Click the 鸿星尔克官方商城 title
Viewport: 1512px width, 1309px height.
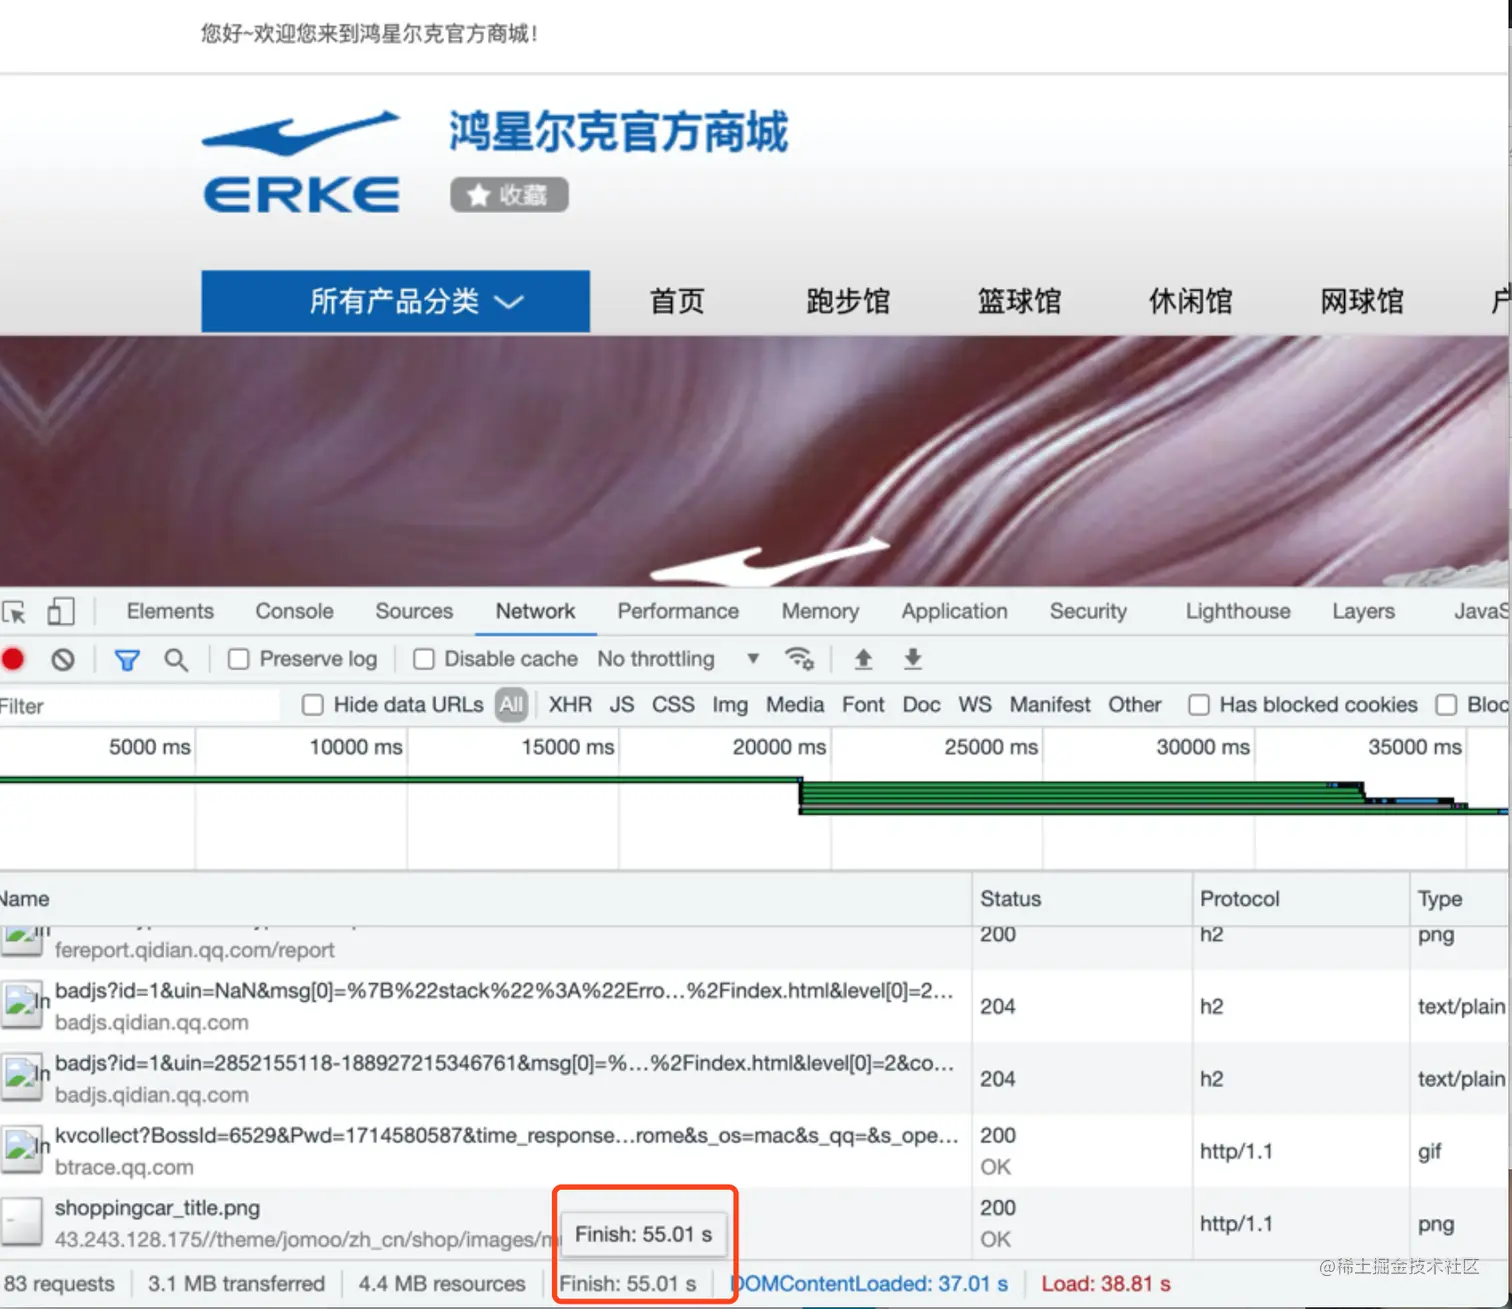click(618, 132)
